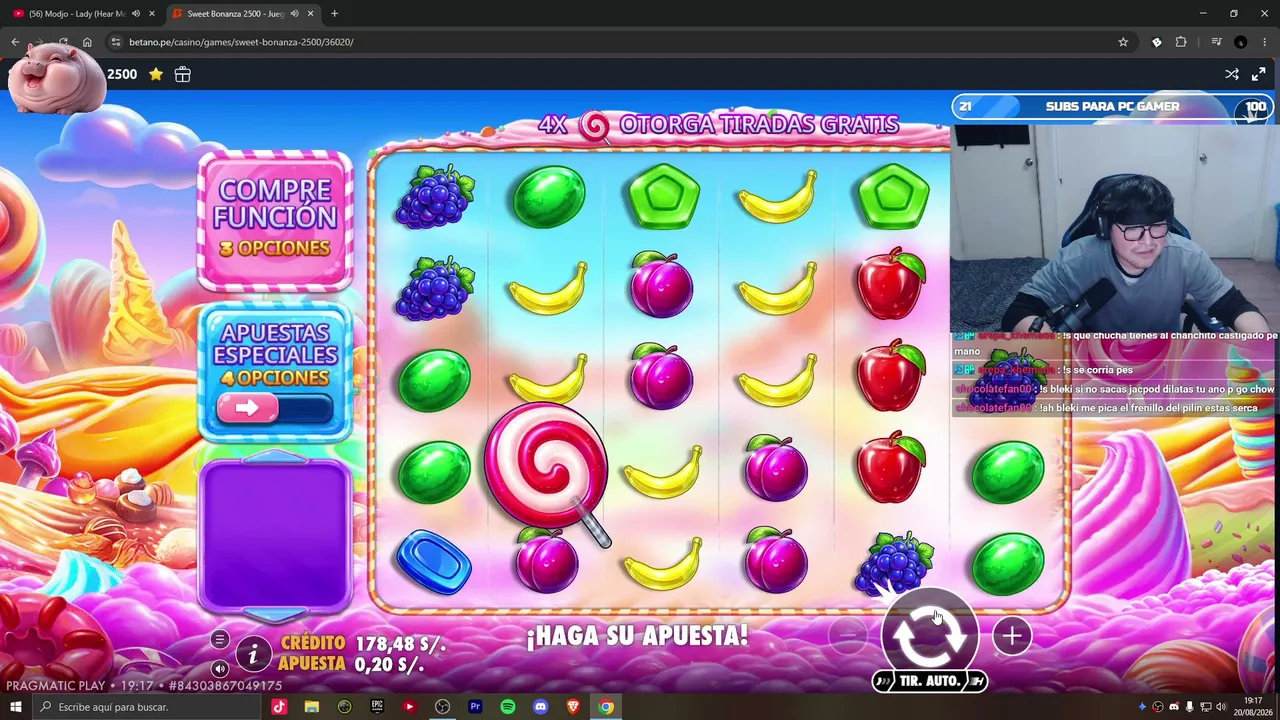
Task: Bookmark this page with the star
Action: click(x=1123, y=42)
